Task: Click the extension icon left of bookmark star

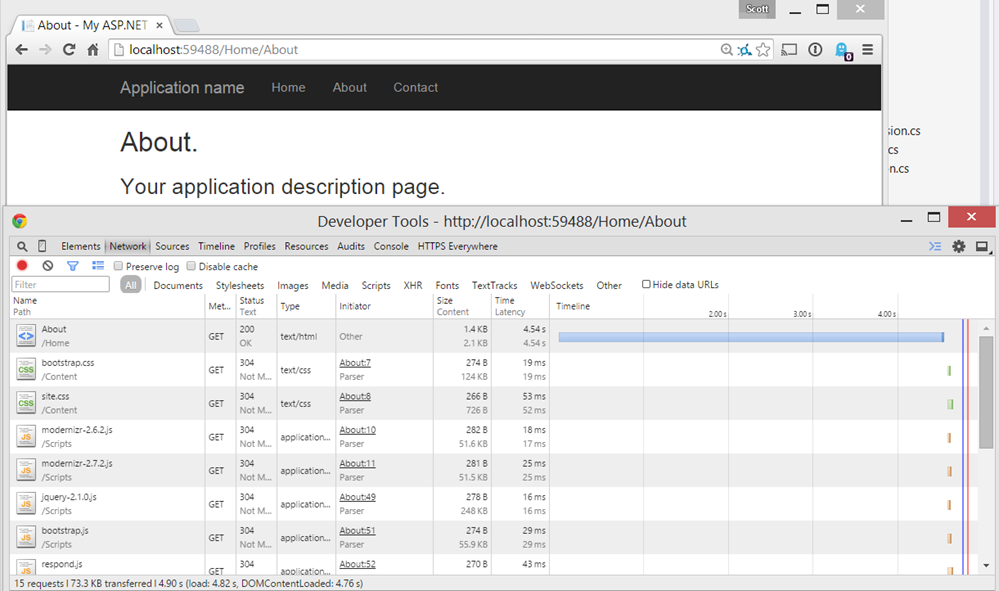Action: click(745, 50)
